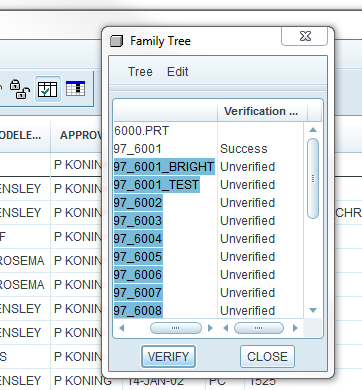This screenshot has height=390, width=362.
Task: Click left arrow of Verification column scrollbar
Action: [x=226, y=328]
